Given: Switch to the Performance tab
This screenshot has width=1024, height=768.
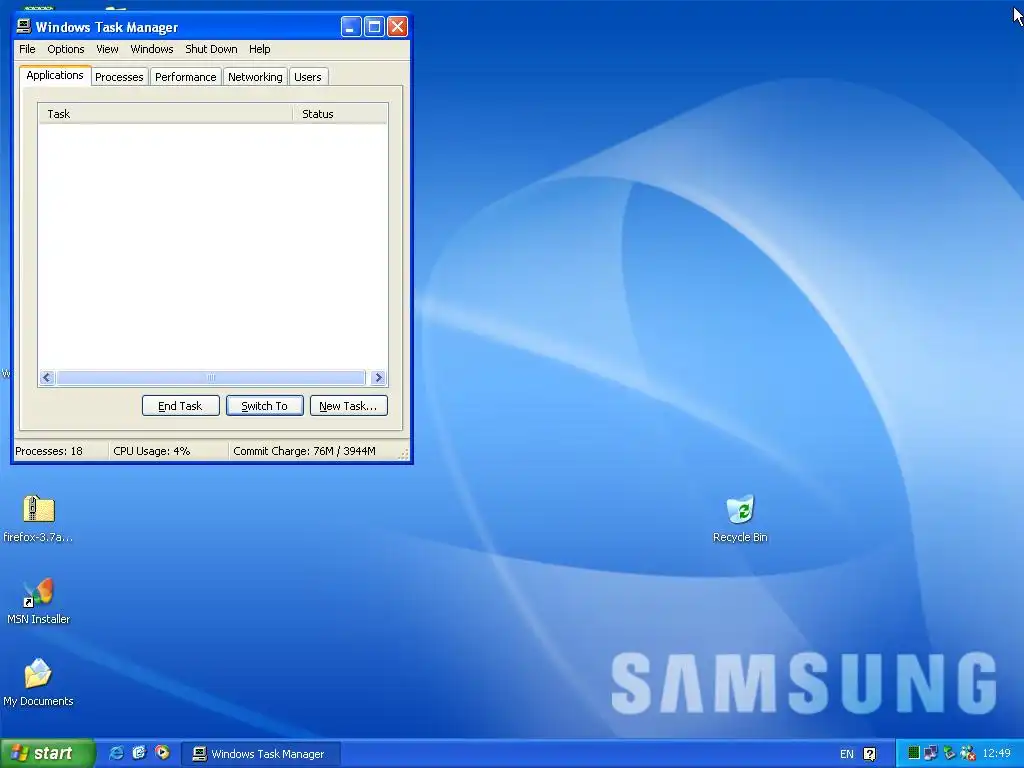Looking at the screenshot, I should 185,77.
